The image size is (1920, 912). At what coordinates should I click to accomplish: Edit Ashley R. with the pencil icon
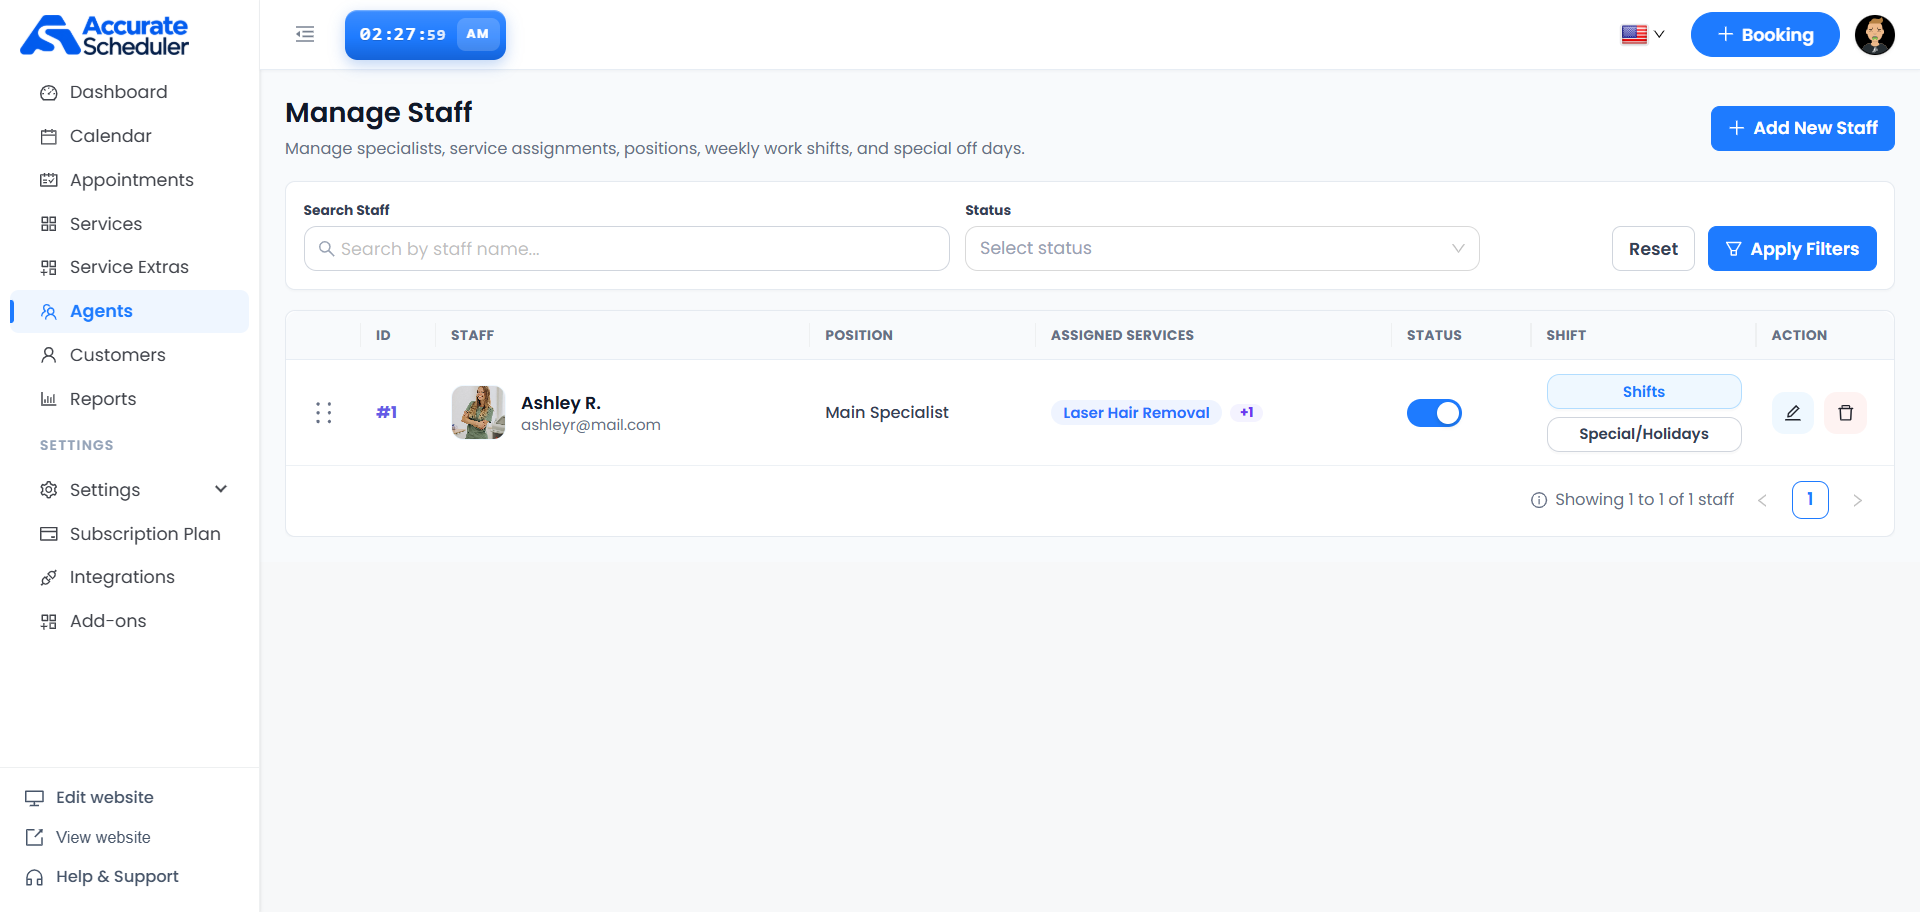click(x=1793, y=413)
